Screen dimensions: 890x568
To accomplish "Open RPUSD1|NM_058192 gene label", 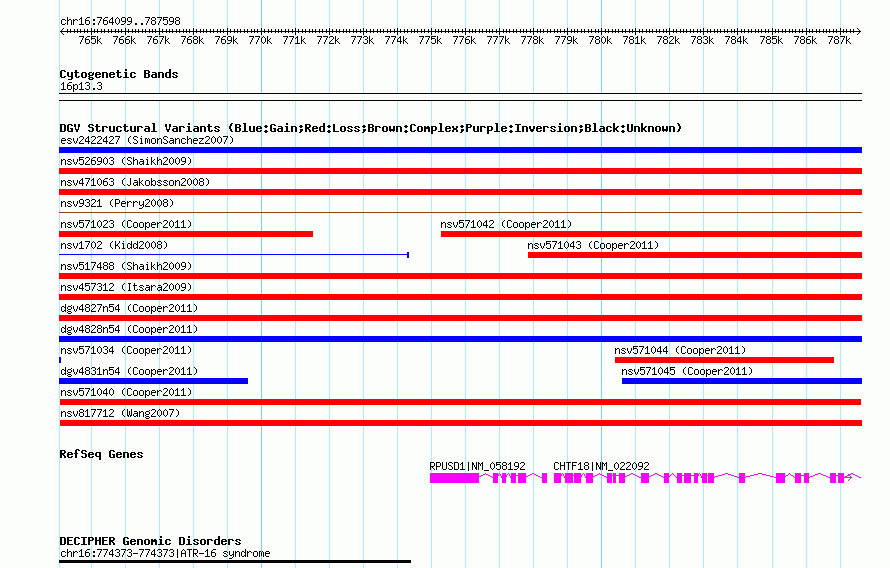I will [x=477, y=466].
